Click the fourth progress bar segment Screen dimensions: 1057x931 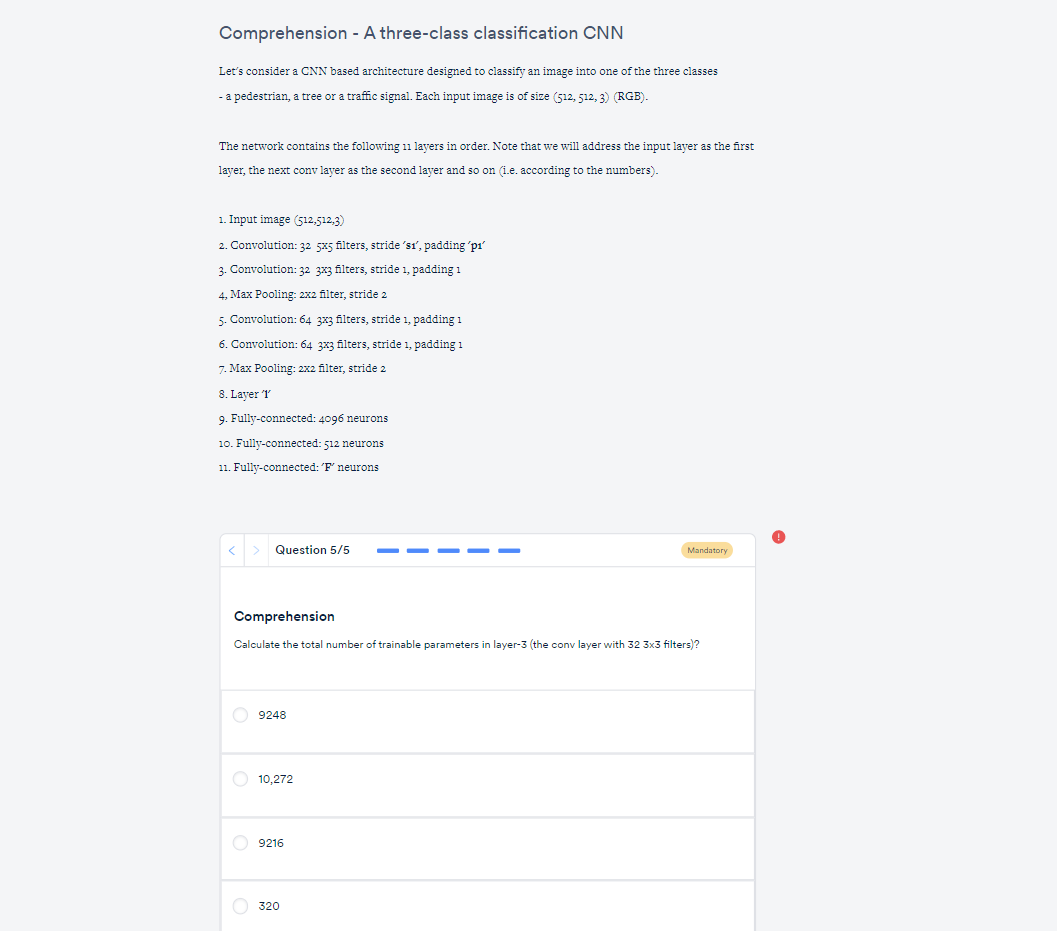[x=478, y=550]
